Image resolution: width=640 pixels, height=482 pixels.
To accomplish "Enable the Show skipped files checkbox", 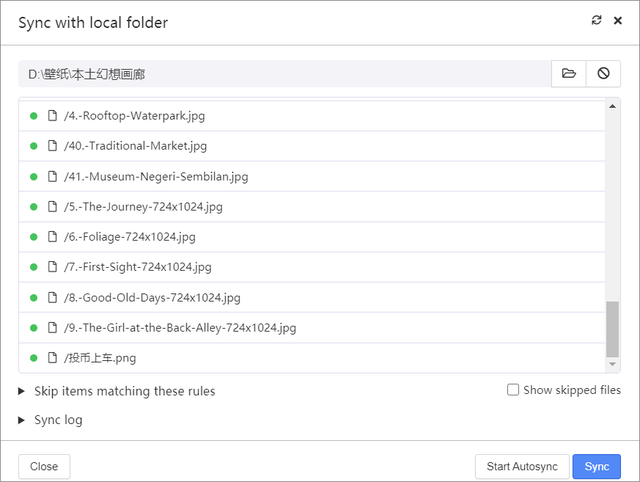I will (x=513, y=390).
